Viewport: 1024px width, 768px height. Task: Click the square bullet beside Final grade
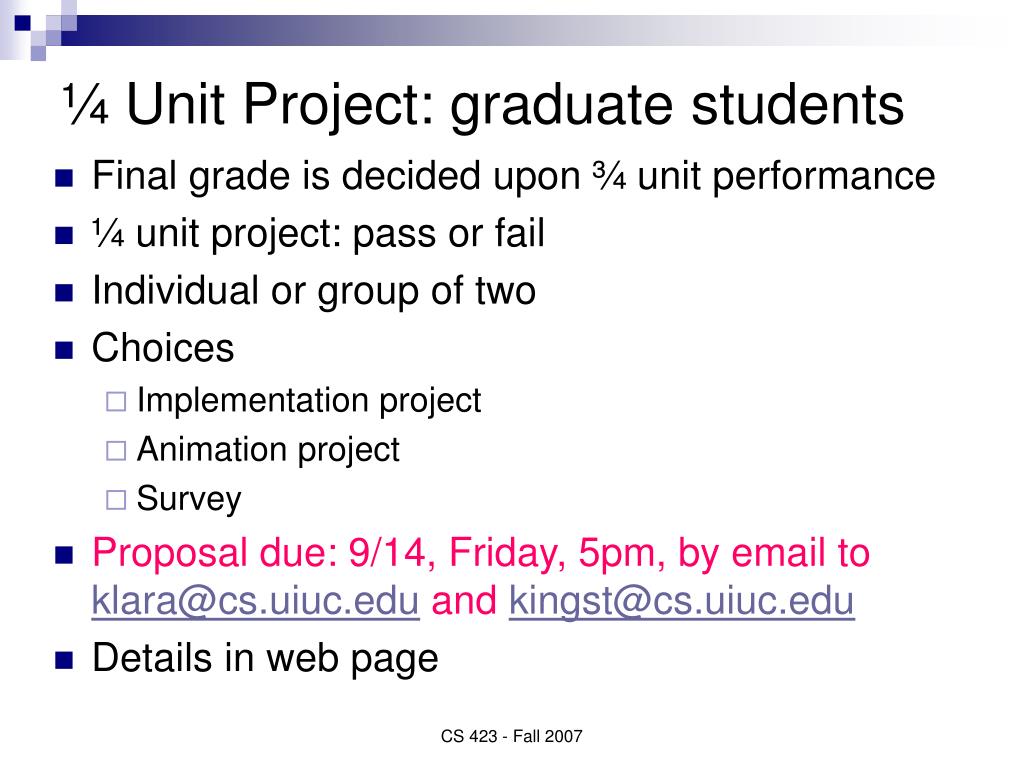(64, 178)
